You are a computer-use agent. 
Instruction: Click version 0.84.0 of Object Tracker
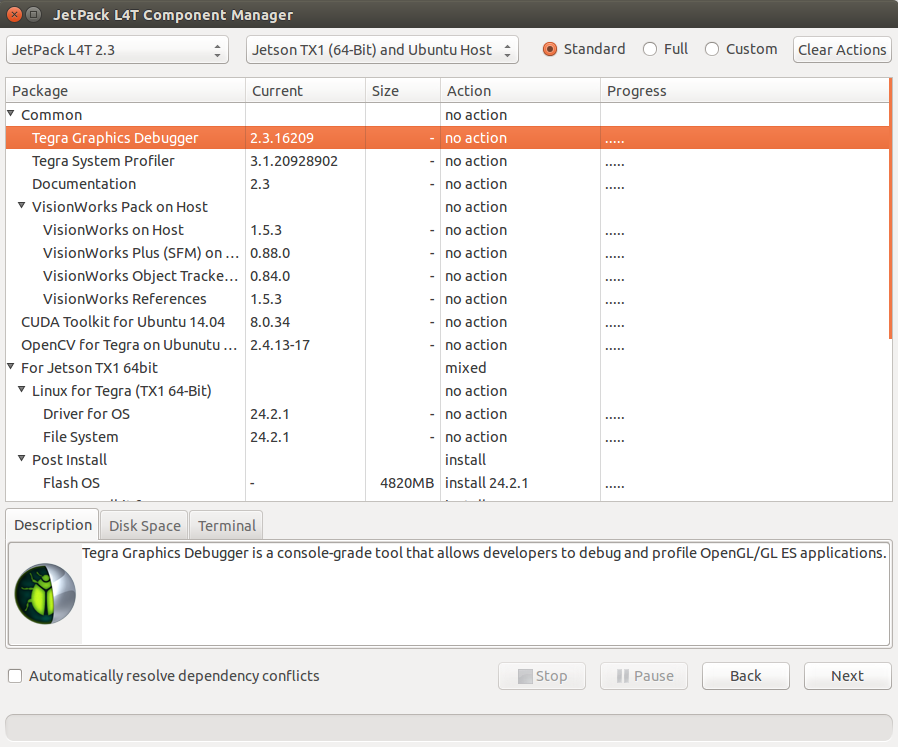point(270,276)
